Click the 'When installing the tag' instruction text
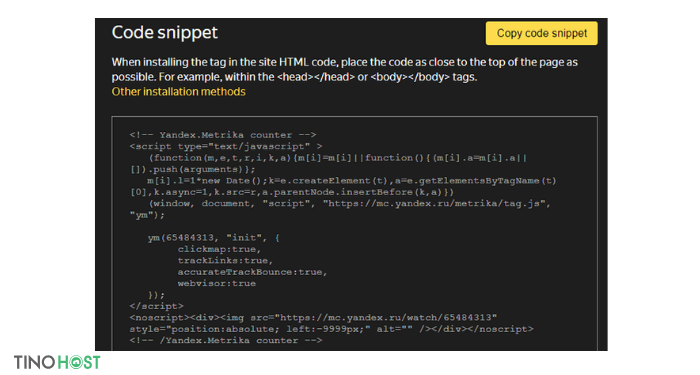The image size is (700, 375). [345, 69]
